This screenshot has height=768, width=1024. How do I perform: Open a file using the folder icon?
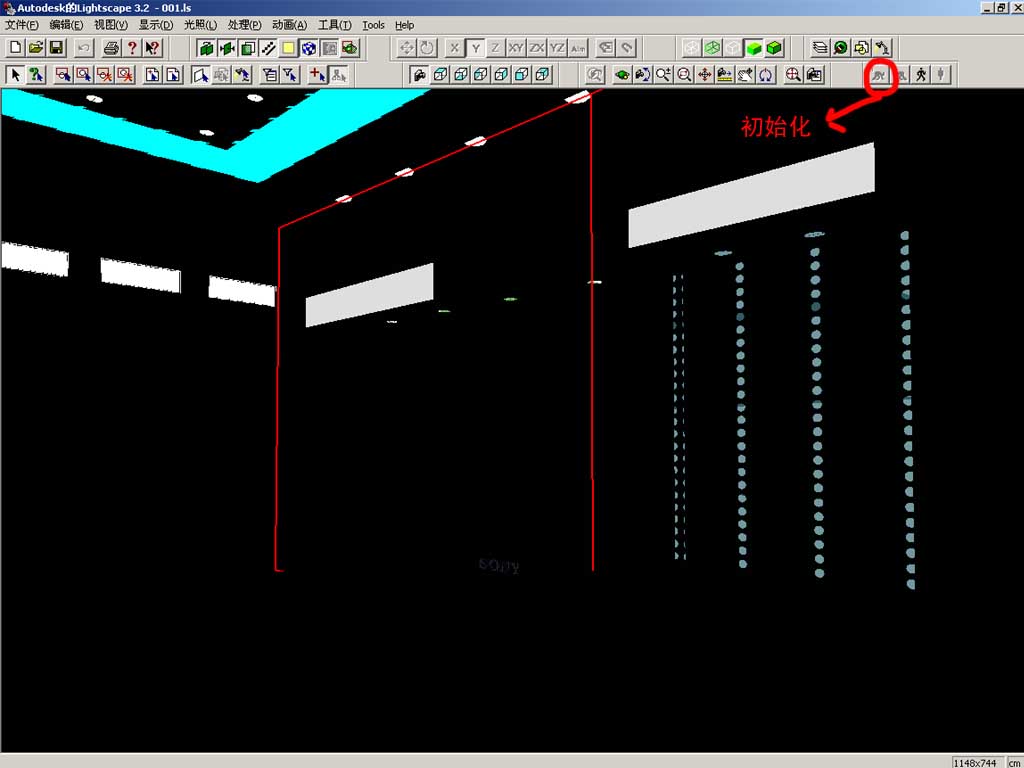click(36, 48)
